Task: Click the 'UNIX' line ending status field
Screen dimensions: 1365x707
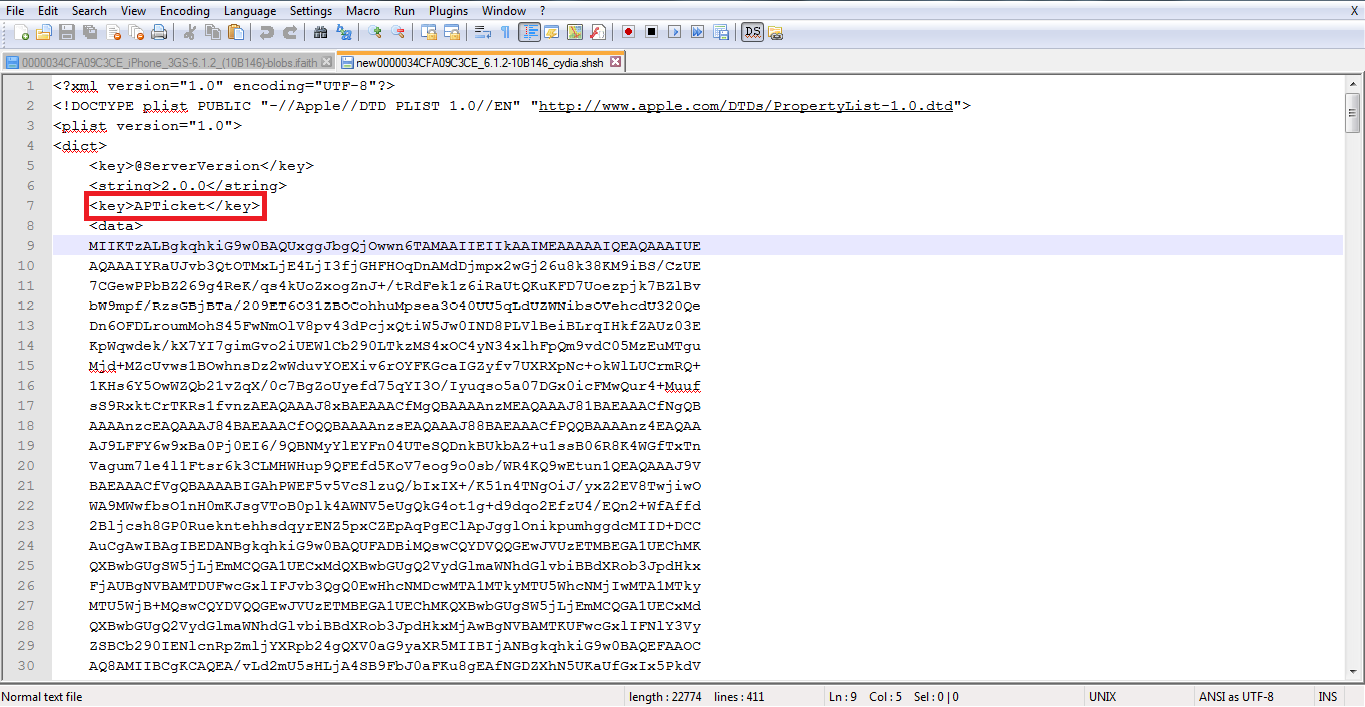Action: tap(1103, 697)
